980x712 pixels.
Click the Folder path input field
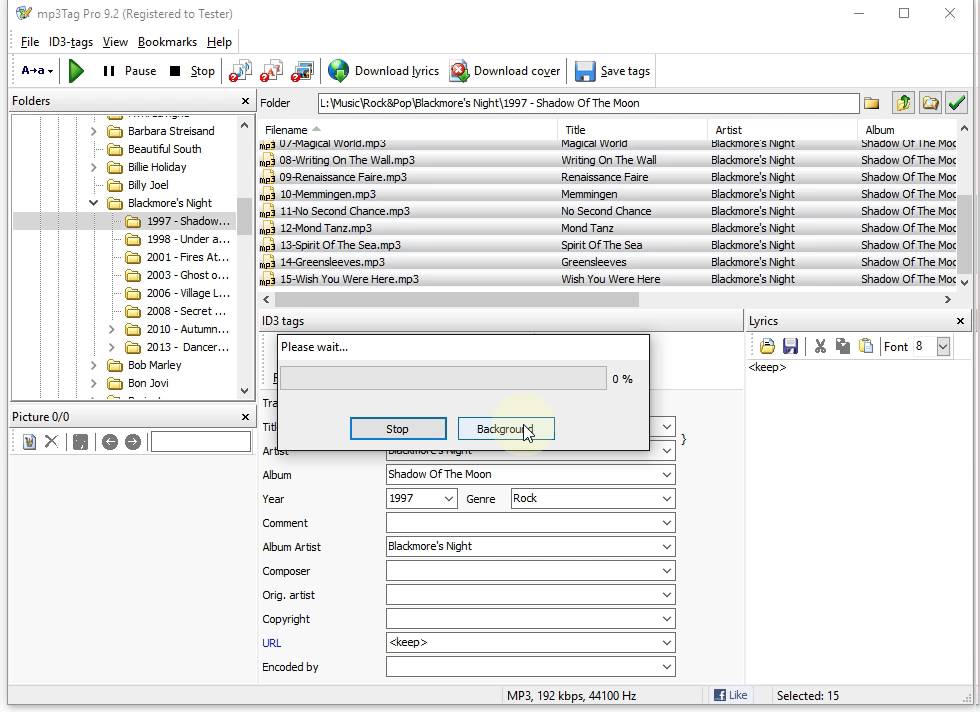tap(588, 103)
